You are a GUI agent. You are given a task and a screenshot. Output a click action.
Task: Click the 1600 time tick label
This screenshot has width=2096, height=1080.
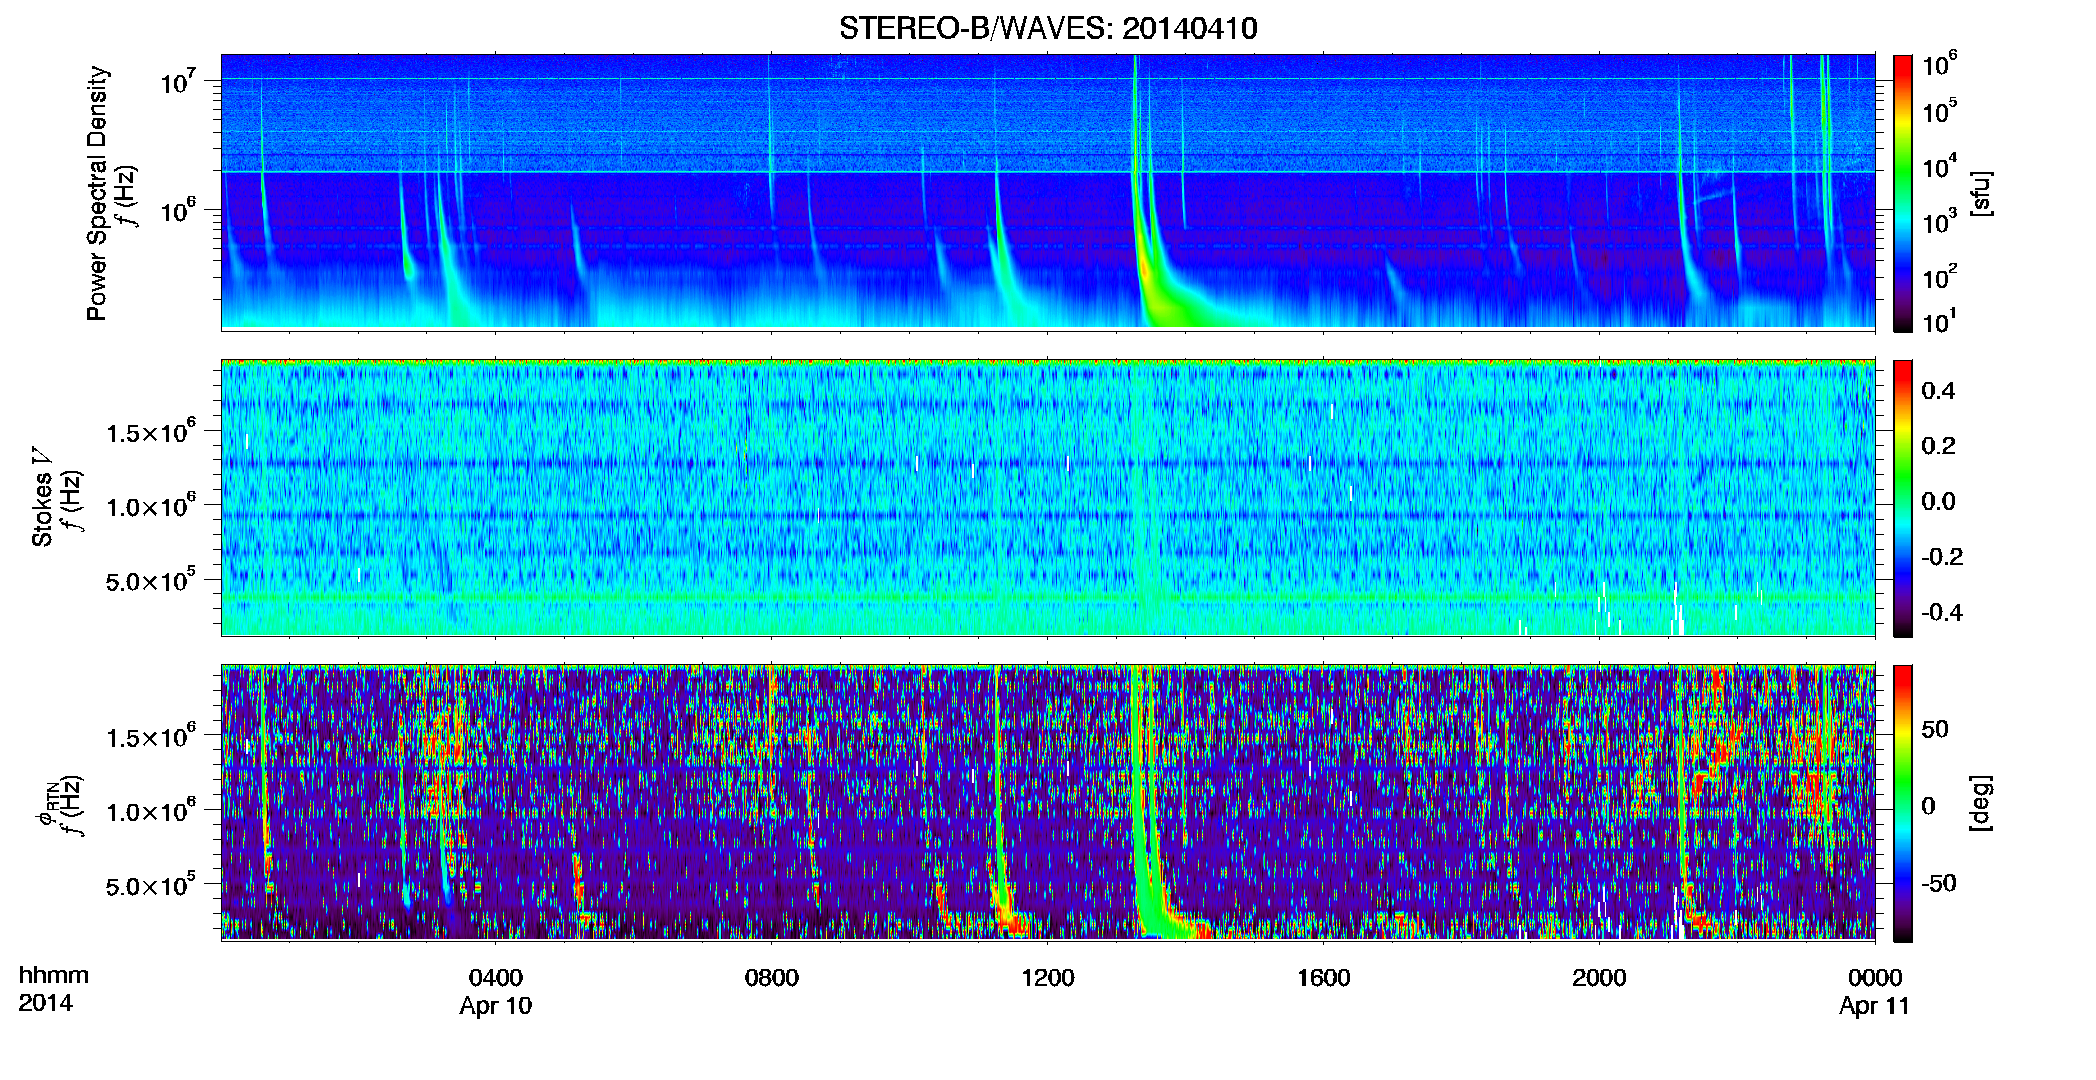click(1324, 977)
